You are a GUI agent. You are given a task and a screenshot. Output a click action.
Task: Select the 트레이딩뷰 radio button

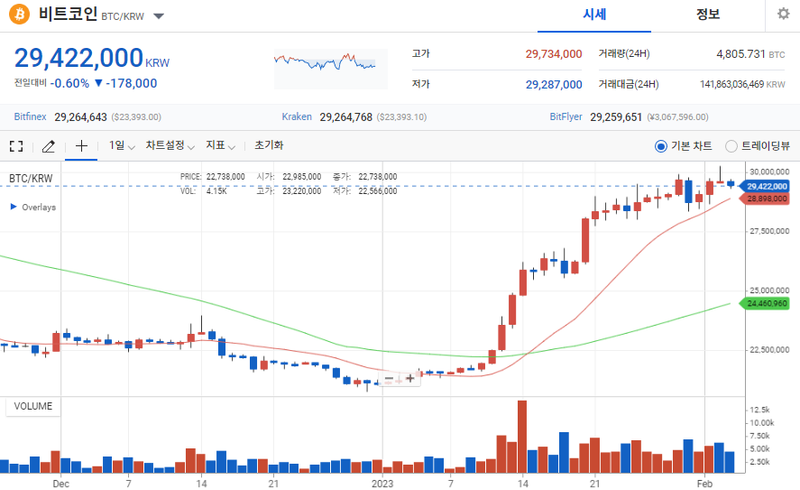731,146
